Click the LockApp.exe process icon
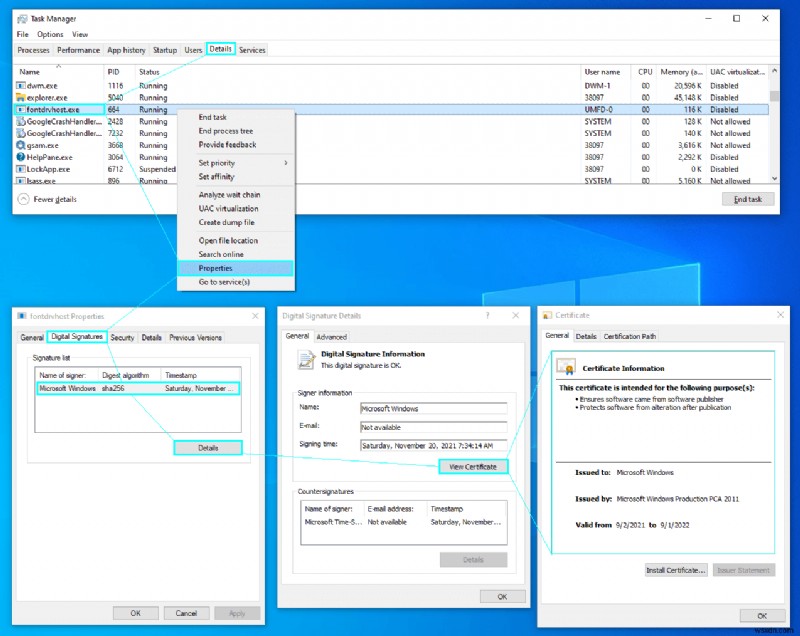 tap(21, 170)
